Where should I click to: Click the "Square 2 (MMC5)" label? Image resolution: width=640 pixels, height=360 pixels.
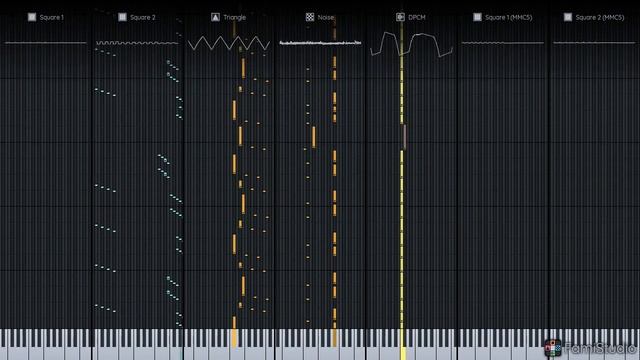(x=600, y=18)
